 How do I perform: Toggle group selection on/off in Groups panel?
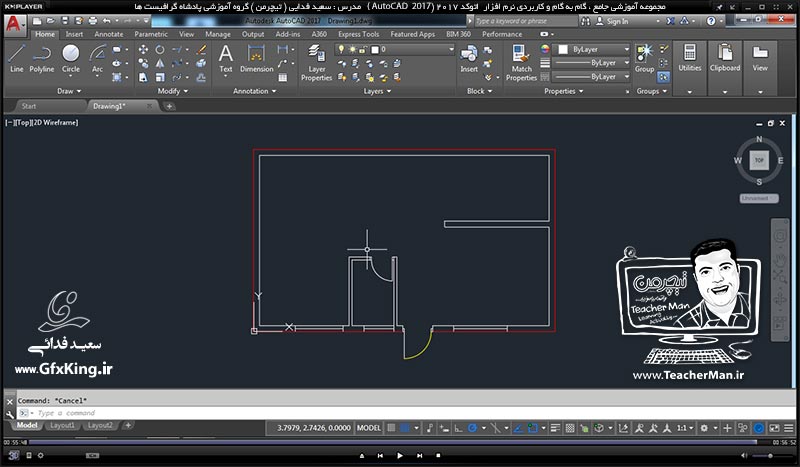tap(663, 77)
